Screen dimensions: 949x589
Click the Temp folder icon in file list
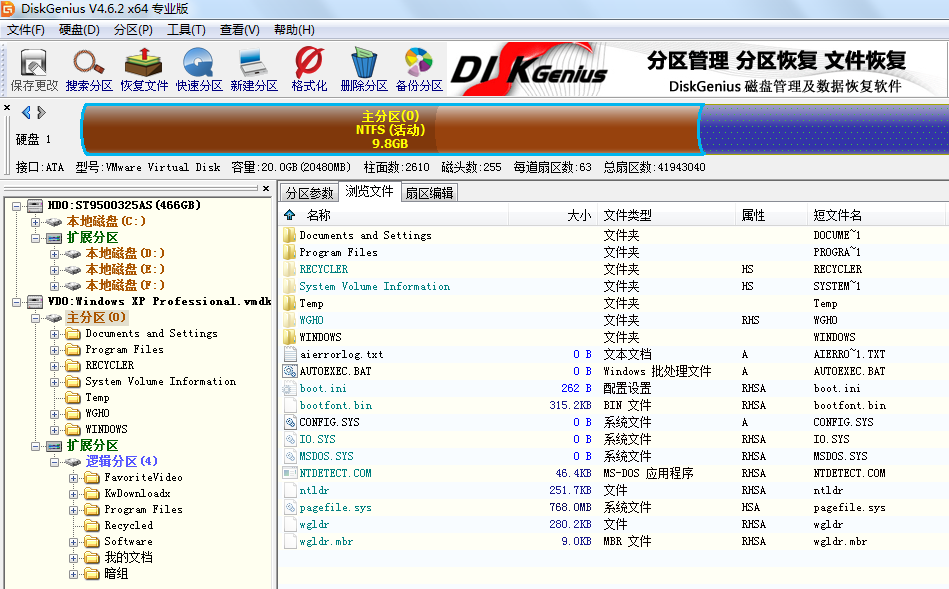click(x=290, y=303)
